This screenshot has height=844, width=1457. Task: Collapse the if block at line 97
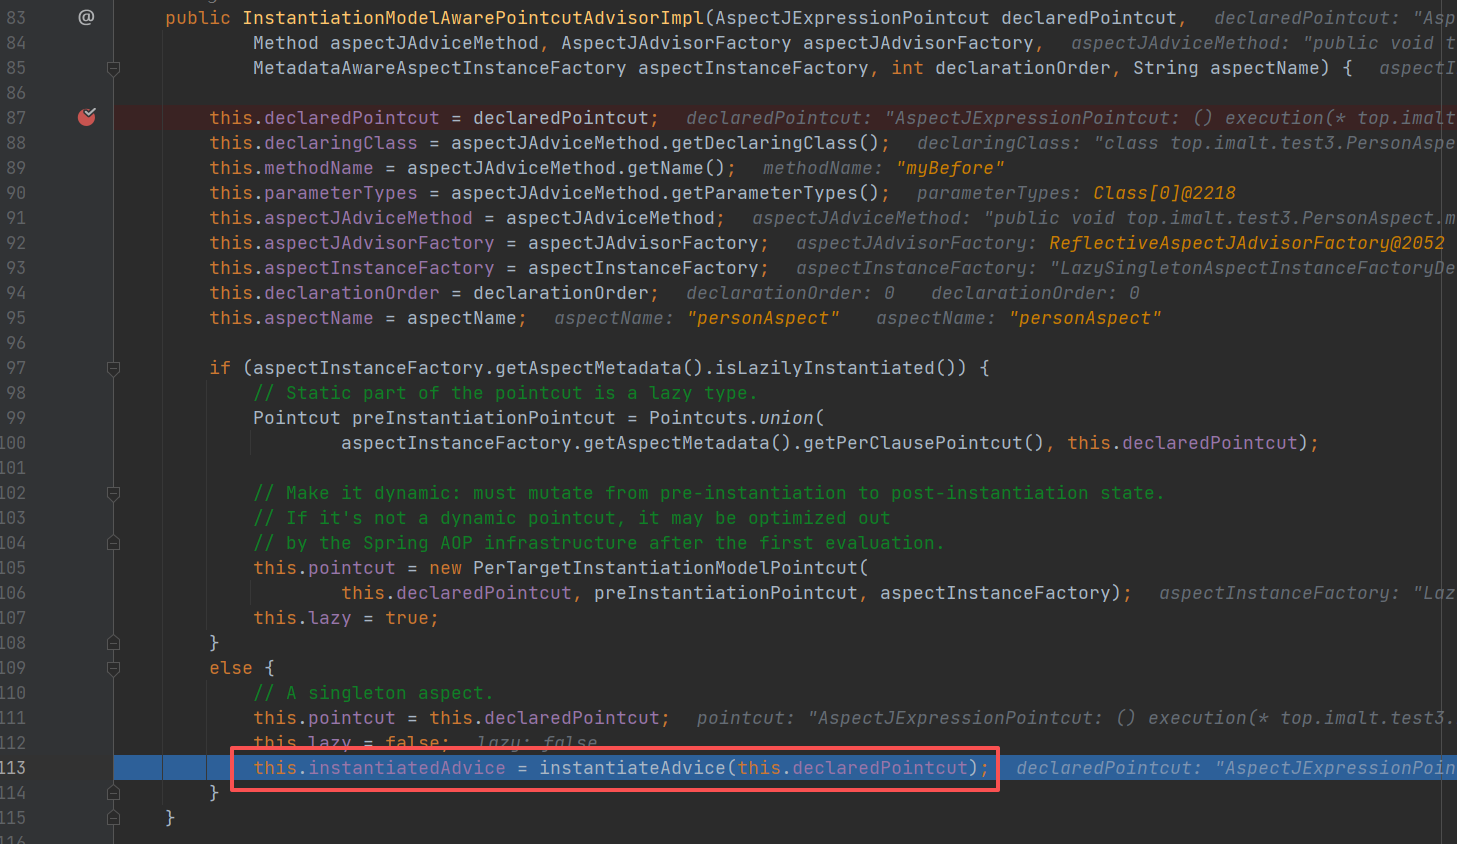(113, 368)
